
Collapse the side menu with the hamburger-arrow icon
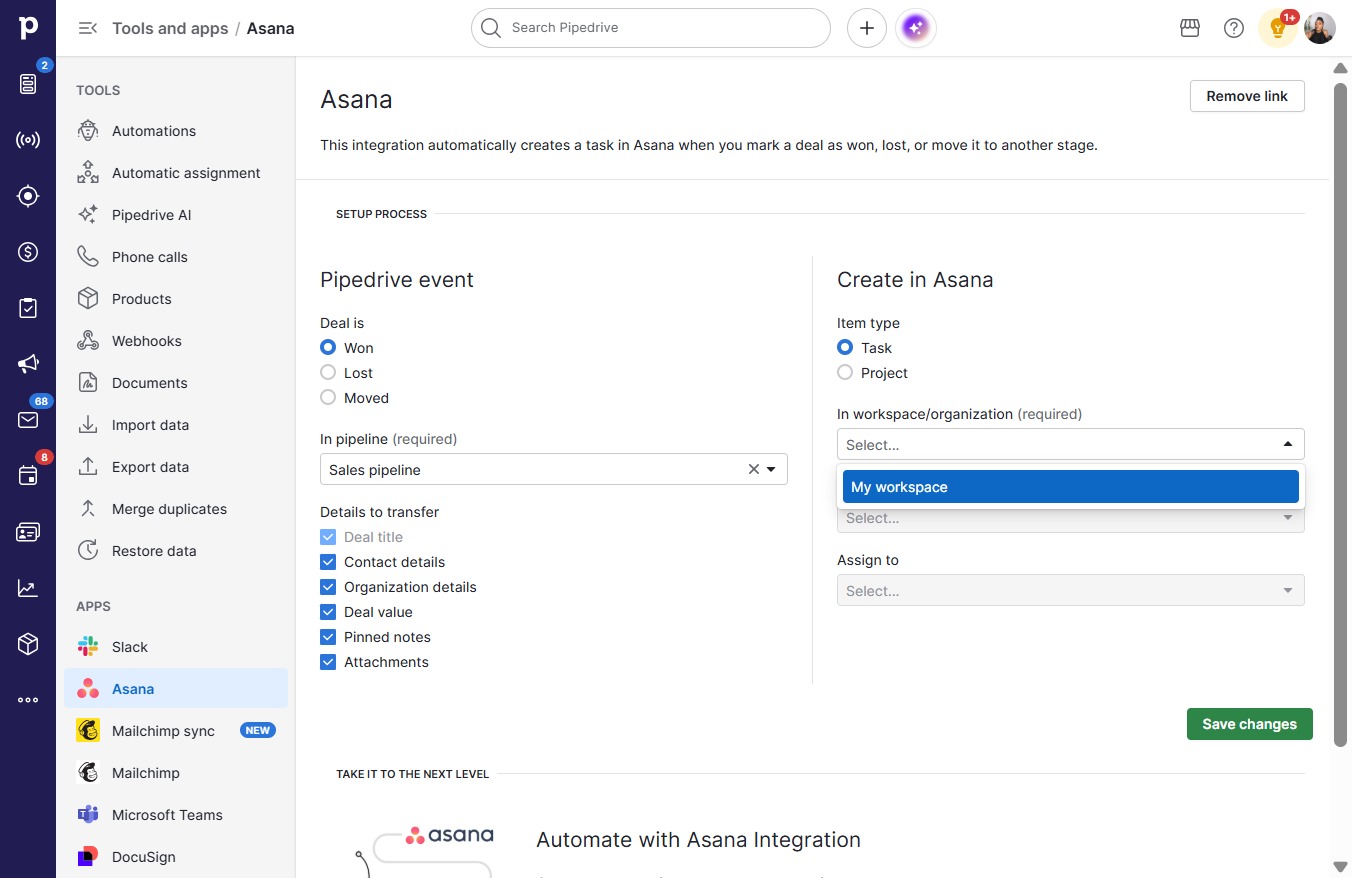[x=88, y=28]
